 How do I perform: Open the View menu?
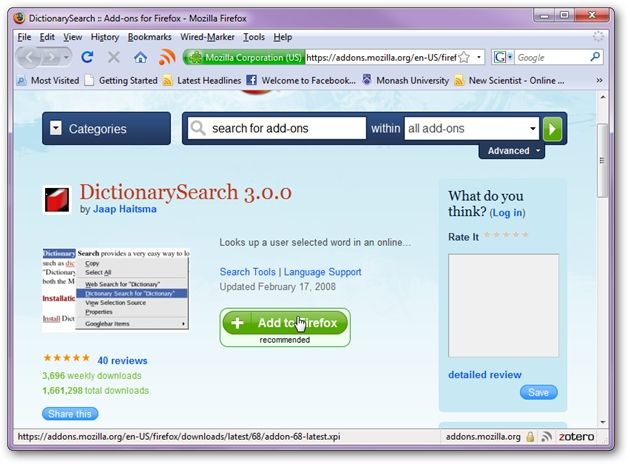tap(72, 37)
